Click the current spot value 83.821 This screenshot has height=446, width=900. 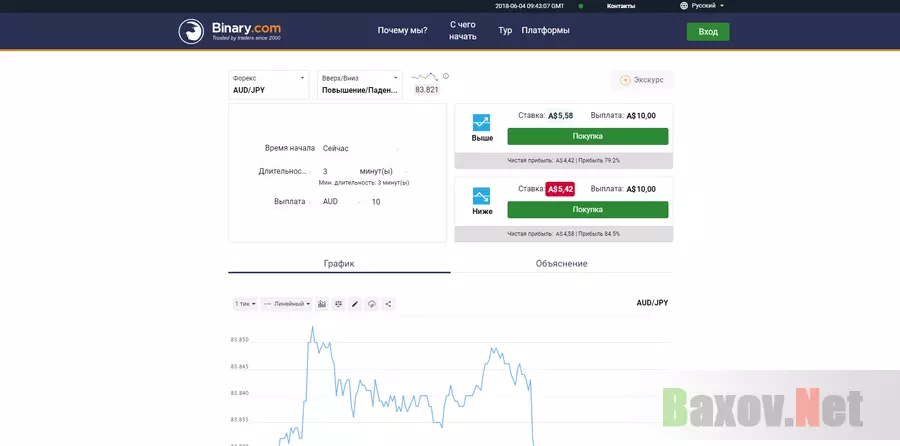(426, 90)
